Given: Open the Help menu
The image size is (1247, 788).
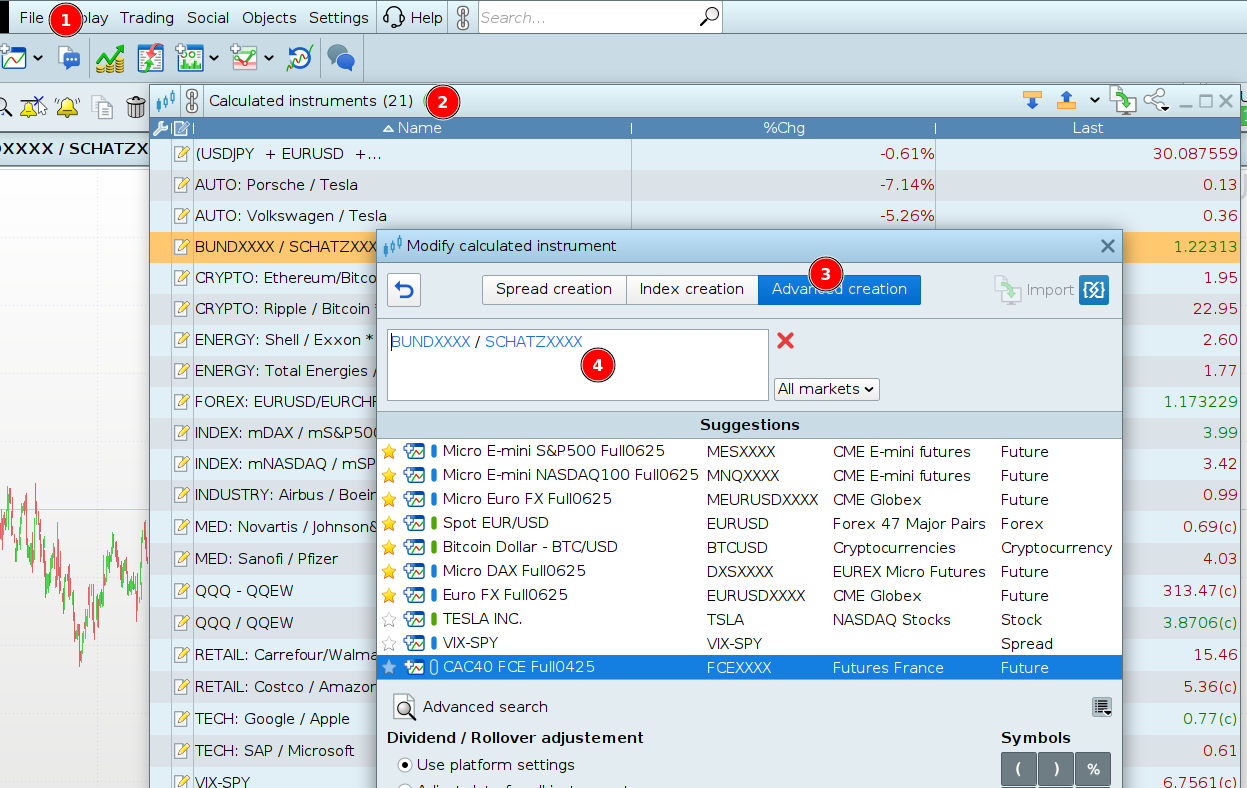Looking at the screenshot, I should [412, 17].
